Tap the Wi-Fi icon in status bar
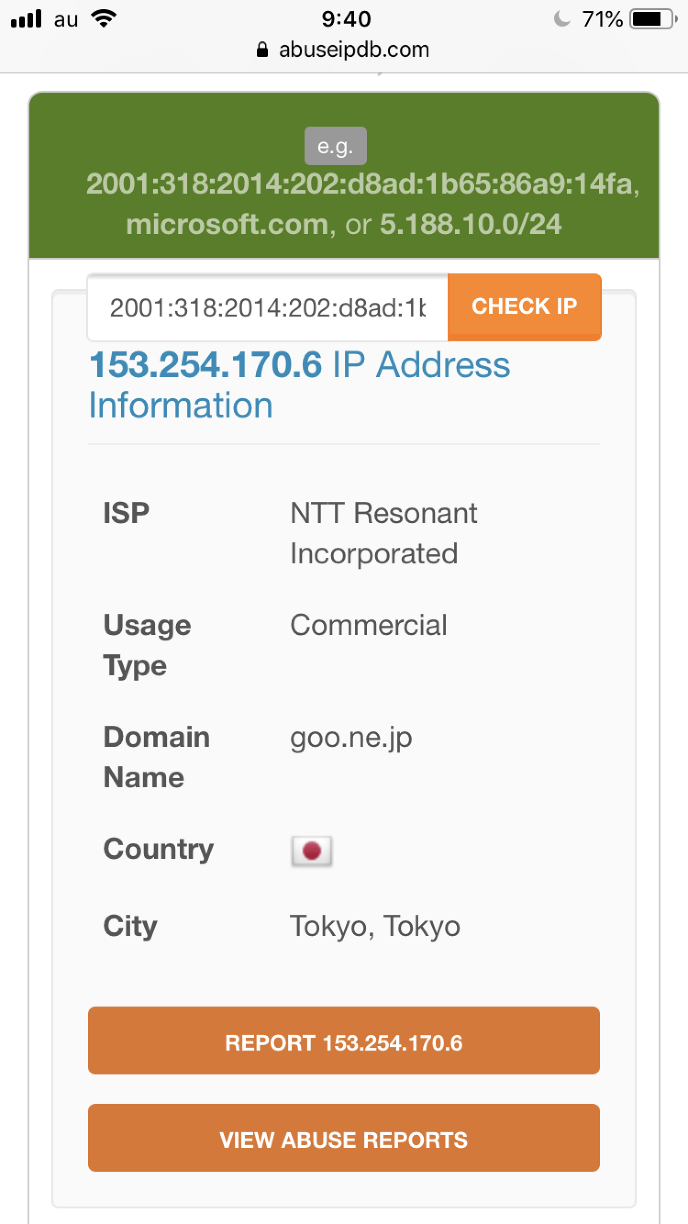The height and width of the screenshot is (1224, 688). point(102,18)
